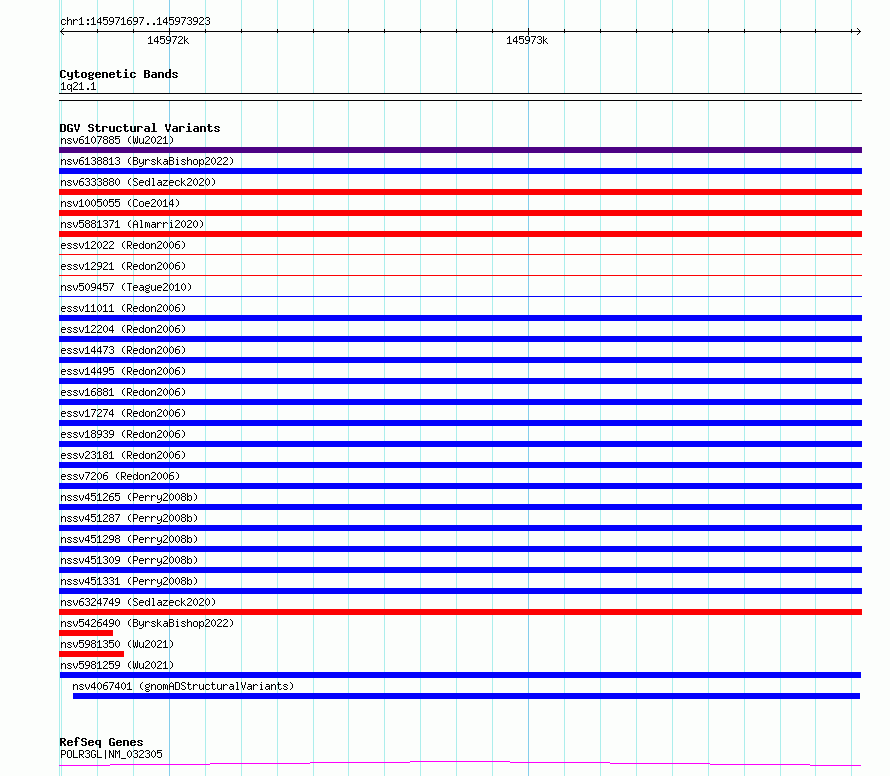890x776 pixels.
Task: Open nsv6324749 (Sedlazeck2020) label
Action: point(138,602)
